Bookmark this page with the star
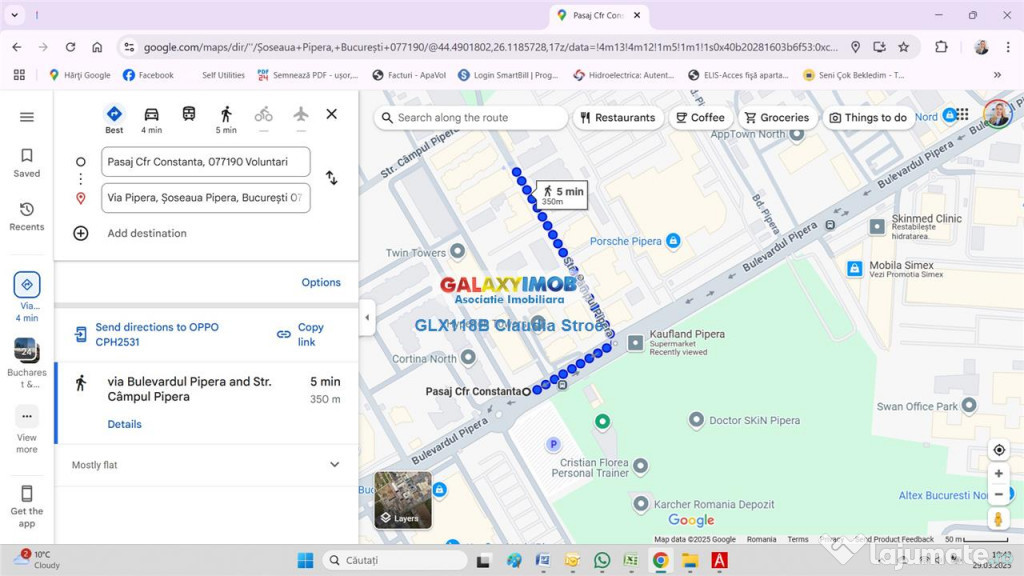Viewport: 1024px width, 576px height. pyautogui.click(x=904, y=47)
